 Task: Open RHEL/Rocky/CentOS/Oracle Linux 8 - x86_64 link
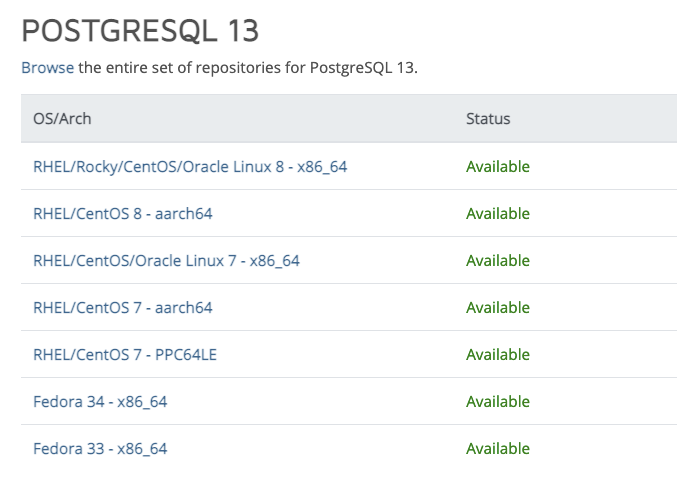[x=190, y=167]
